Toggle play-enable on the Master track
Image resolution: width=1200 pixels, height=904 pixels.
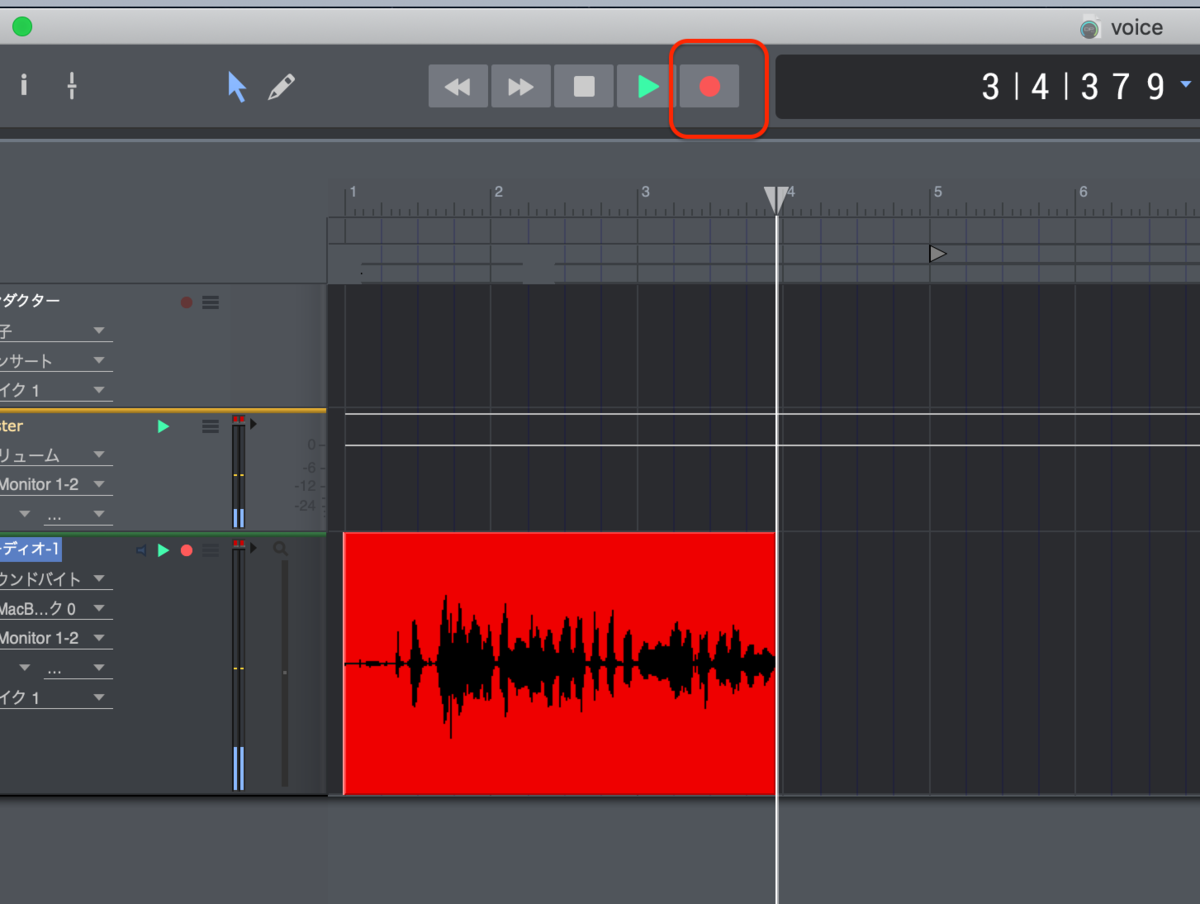pos(163,426)
